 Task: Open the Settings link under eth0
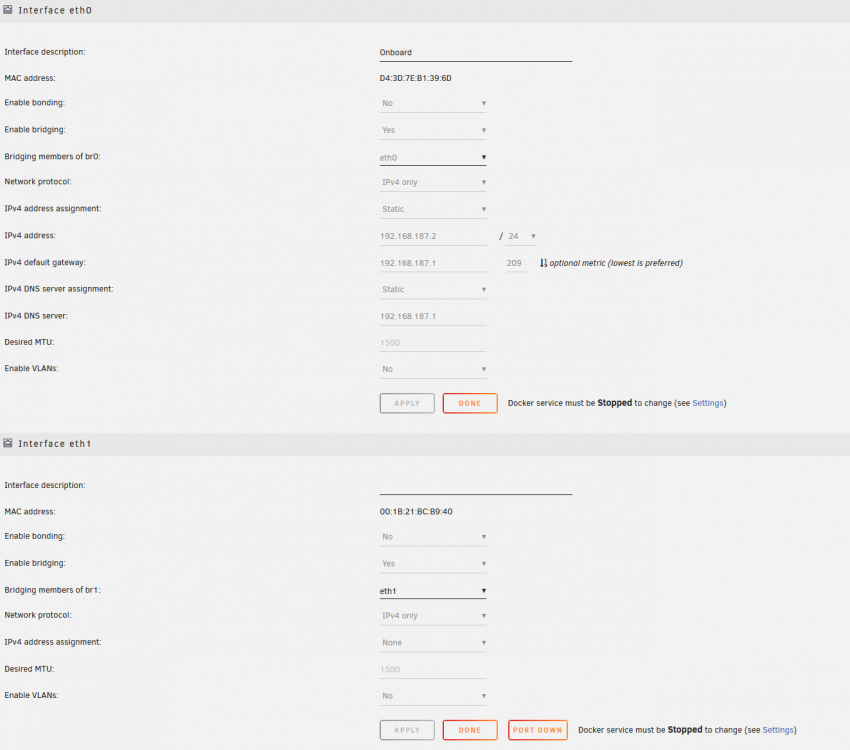point(707,403)
